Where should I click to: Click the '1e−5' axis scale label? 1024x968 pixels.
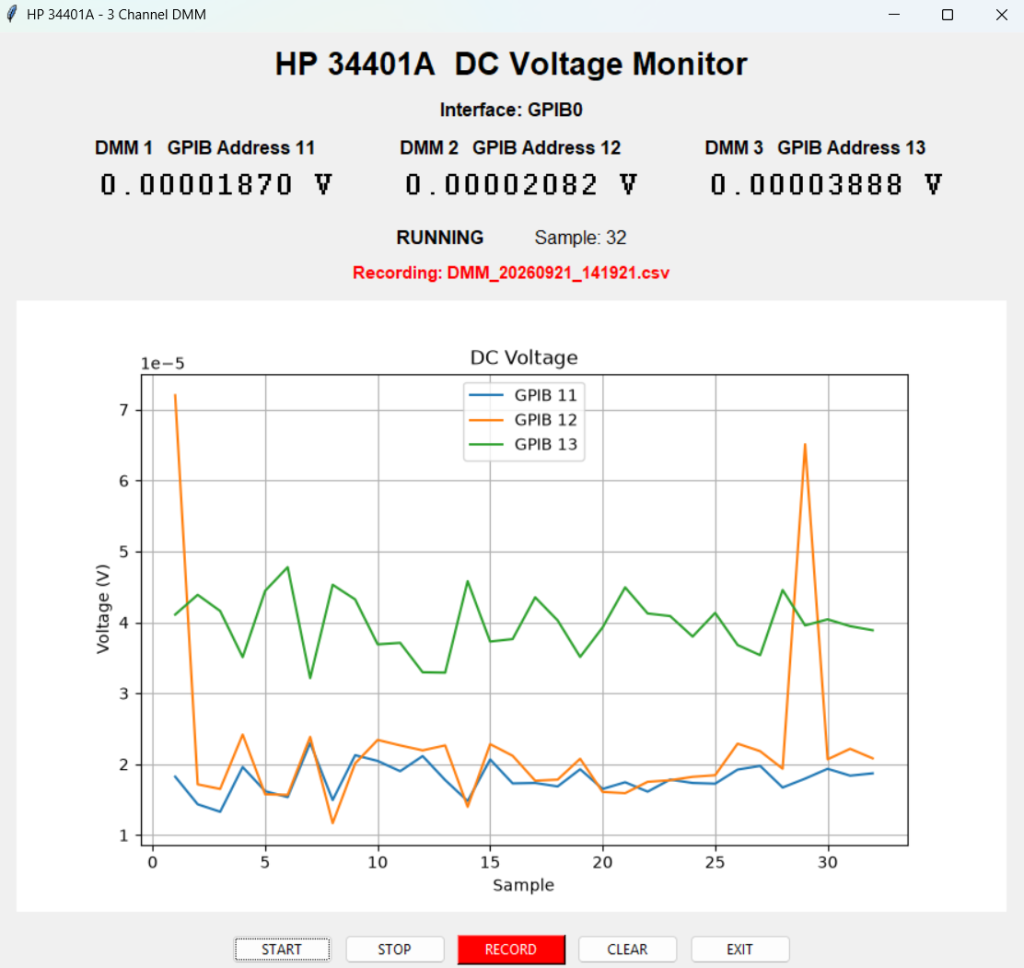(163, 364)
